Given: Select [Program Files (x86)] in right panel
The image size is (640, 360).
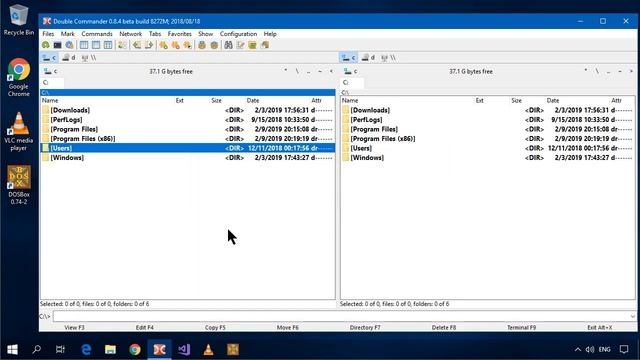Looking at the screenshot, I should point(487,139).
